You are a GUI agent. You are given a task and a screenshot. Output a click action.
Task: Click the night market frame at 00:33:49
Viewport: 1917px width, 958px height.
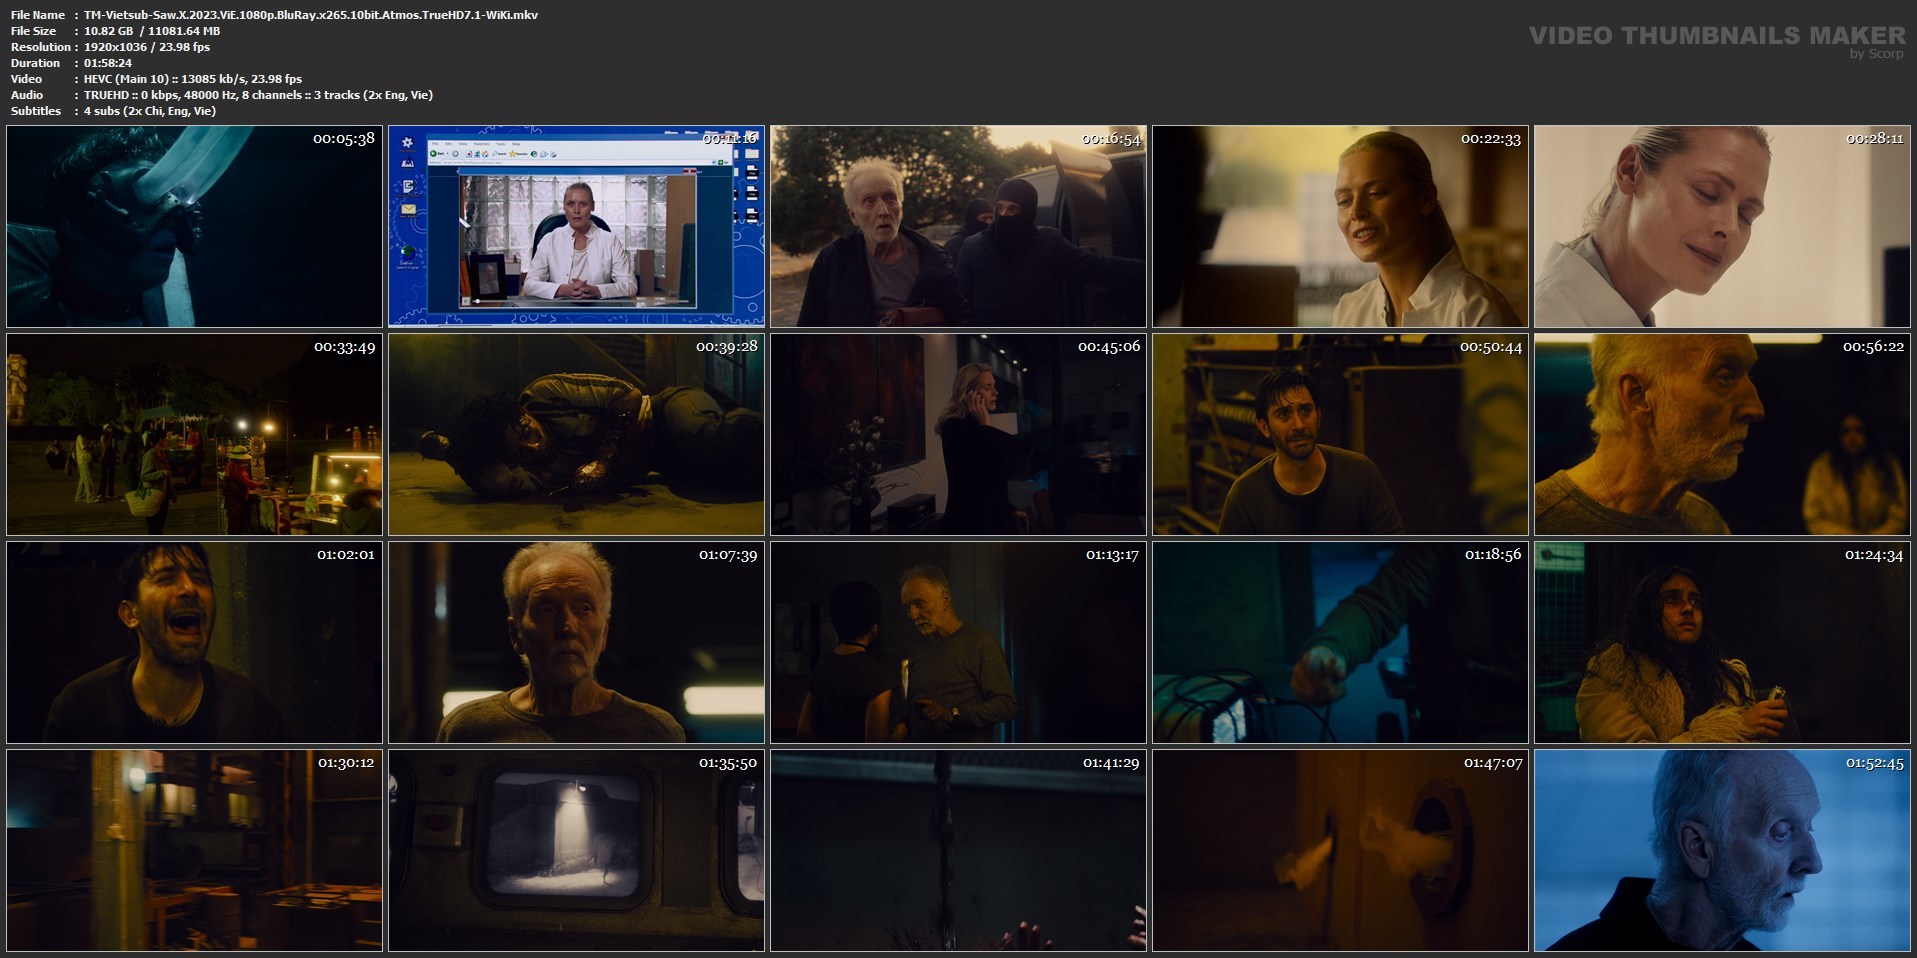click(x=194, y=434)
